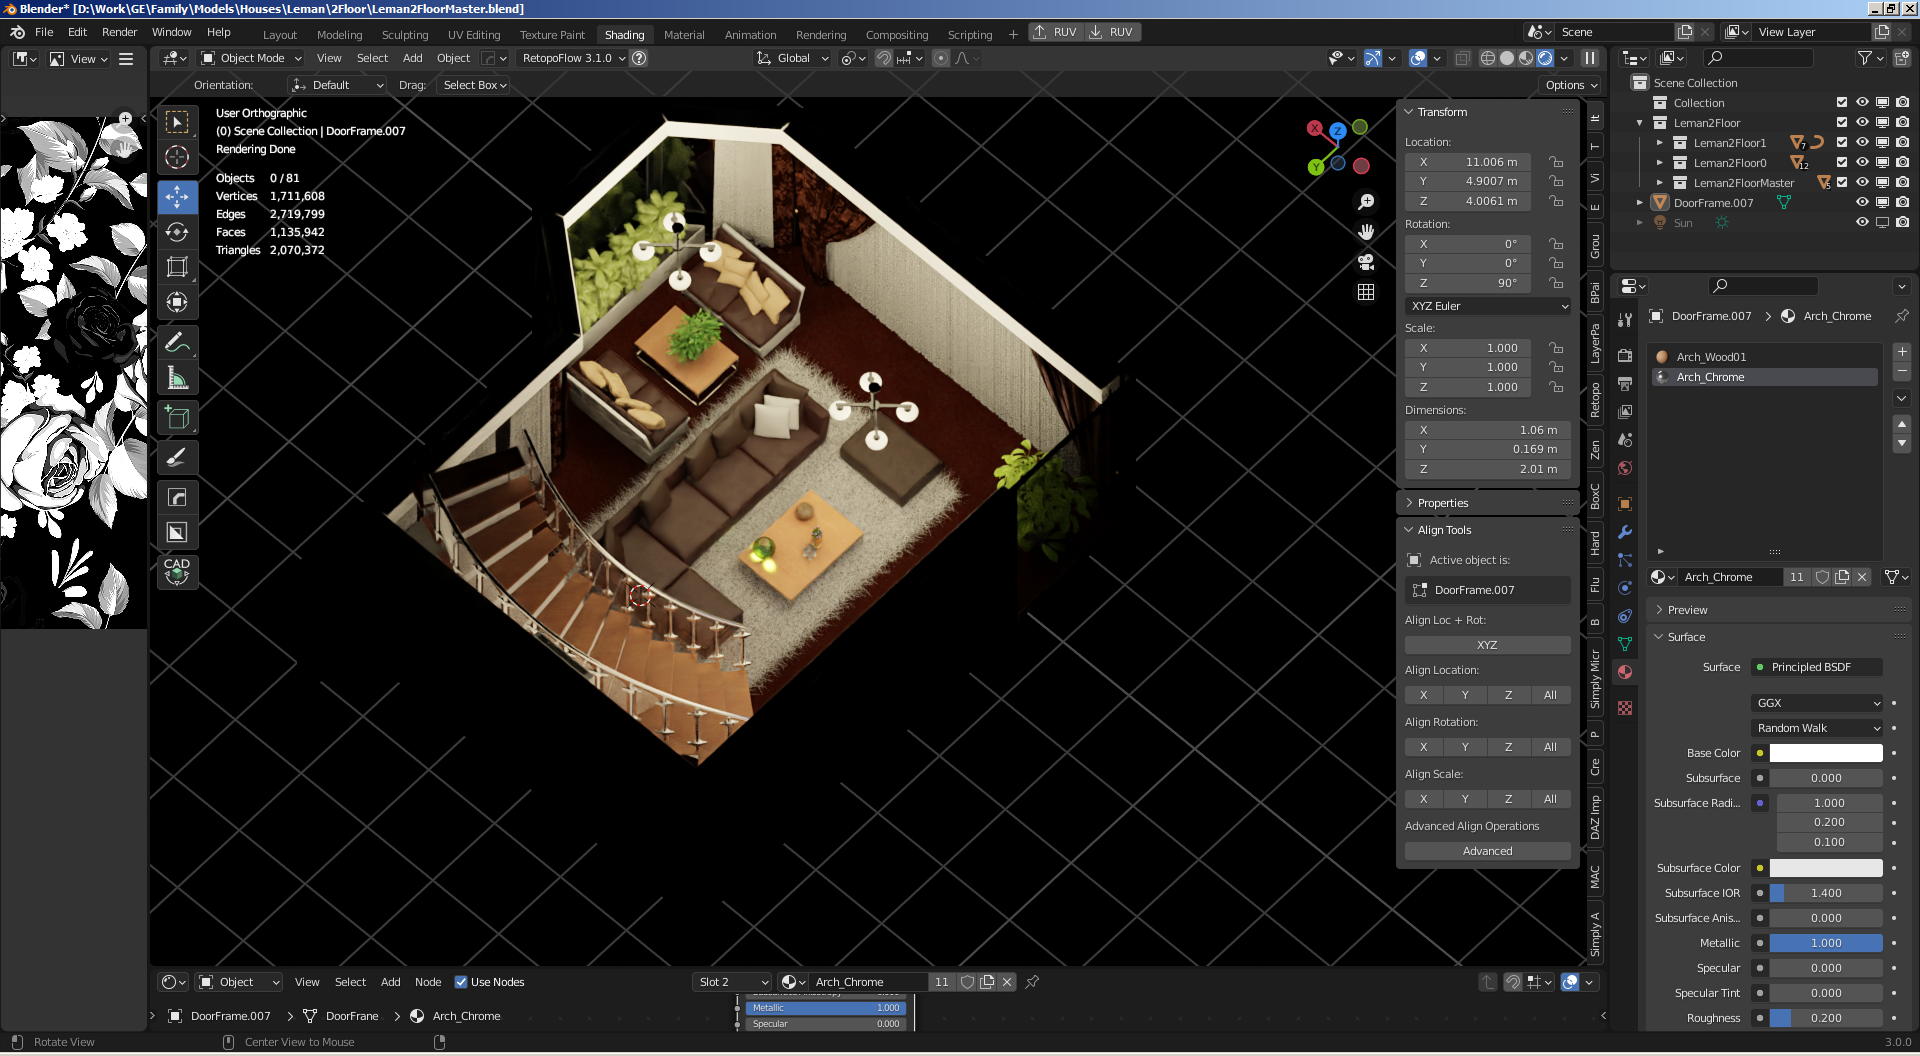Screen dimensions: 1920x1056
Task: Select the Annotate tool
Action: click(x=177, y=343)
